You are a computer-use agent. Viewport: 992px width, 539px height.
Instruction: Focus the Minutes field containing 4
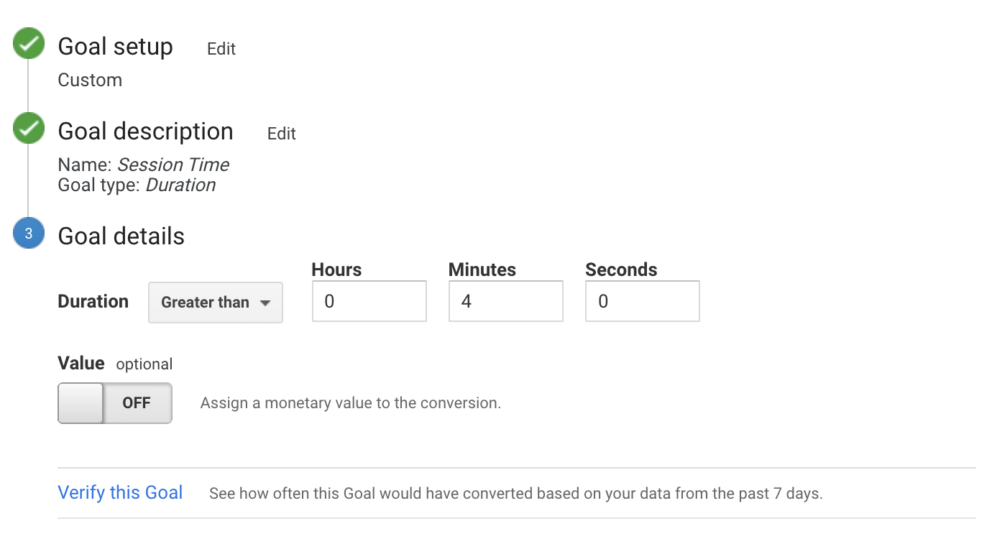click(x=505, y=301)
